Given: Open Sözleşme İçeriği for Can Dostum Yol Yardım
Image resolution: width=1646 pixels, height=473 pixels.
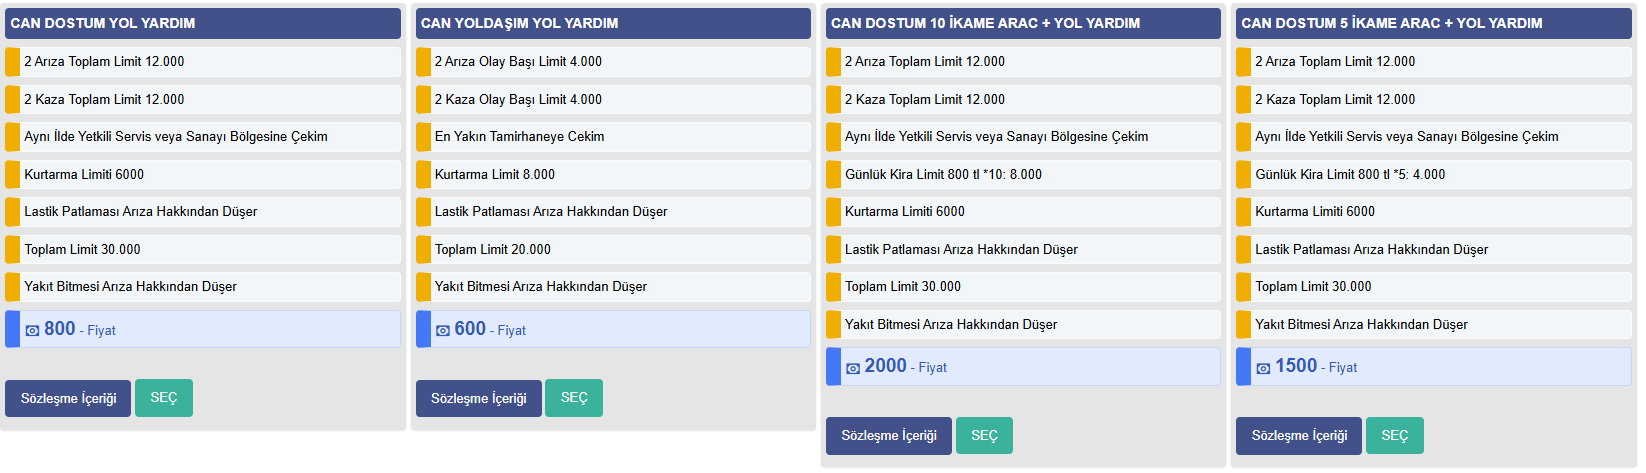Looking at the screenshot, I should click(x=68, y=398).
